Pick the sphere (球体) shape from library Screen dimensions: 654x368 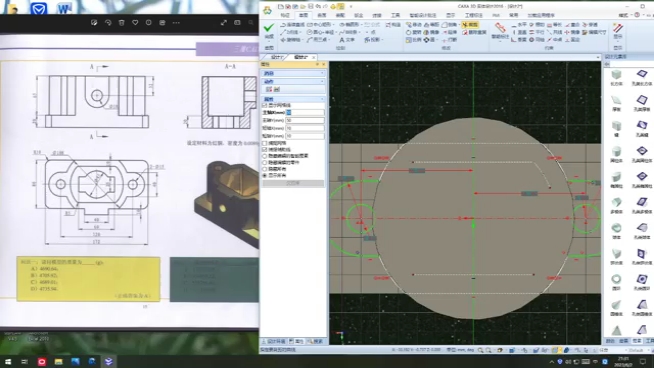point(616,231)
